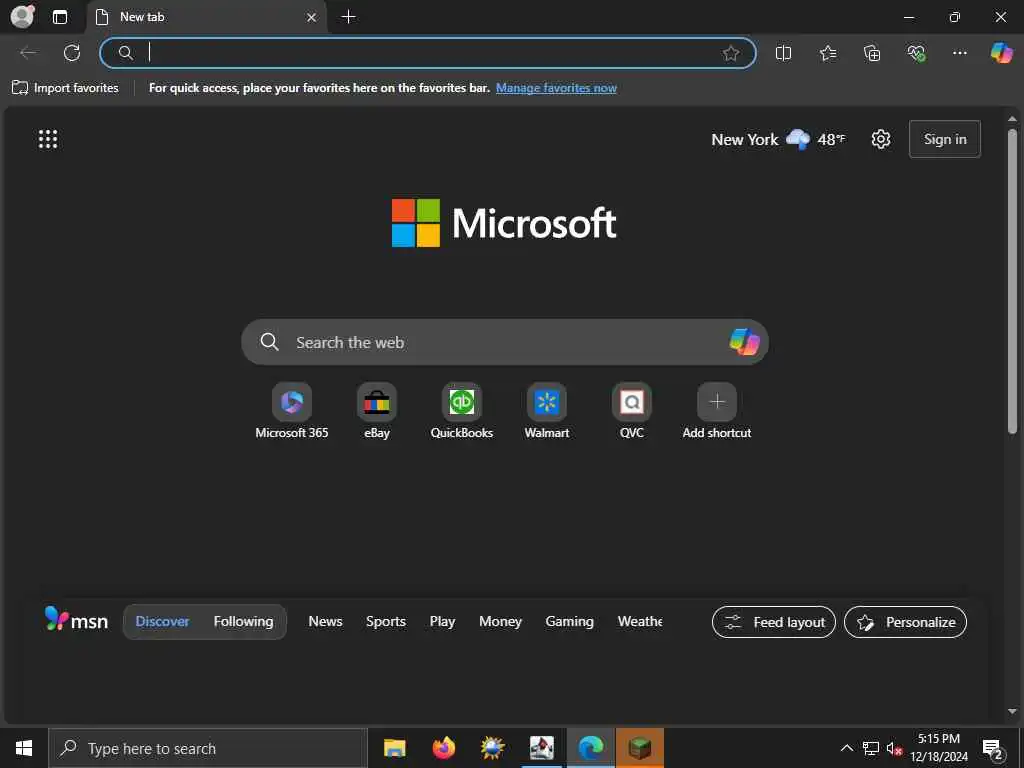Viewport: 1024px width, 768px height.
Task: Launch Firefox from taskbar
Action: coord(443,748)
